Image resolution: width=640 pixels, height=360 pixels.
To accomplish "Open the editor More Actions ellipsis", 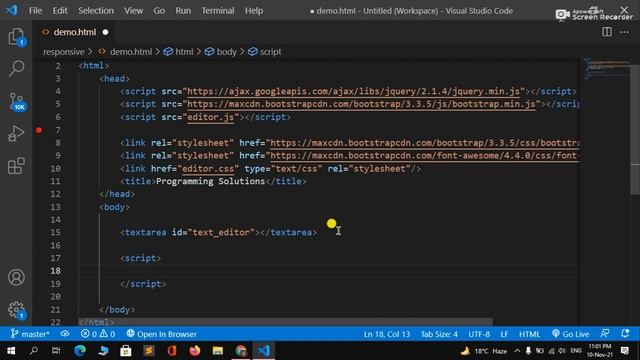I will pyautogui.click(x=624, y=32).
